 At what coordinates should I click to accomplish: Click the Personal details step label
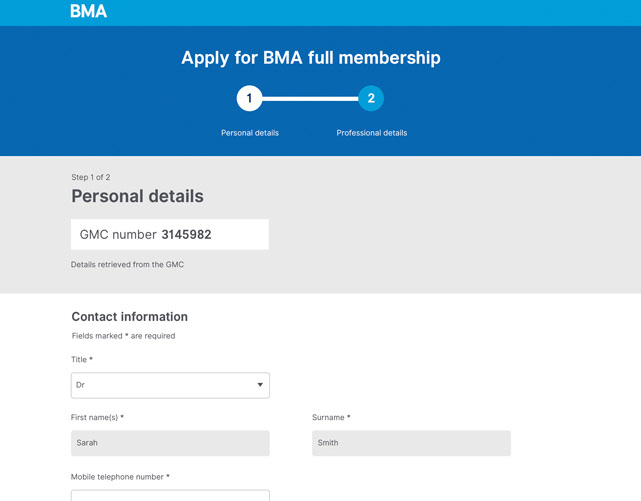point(250,133)
